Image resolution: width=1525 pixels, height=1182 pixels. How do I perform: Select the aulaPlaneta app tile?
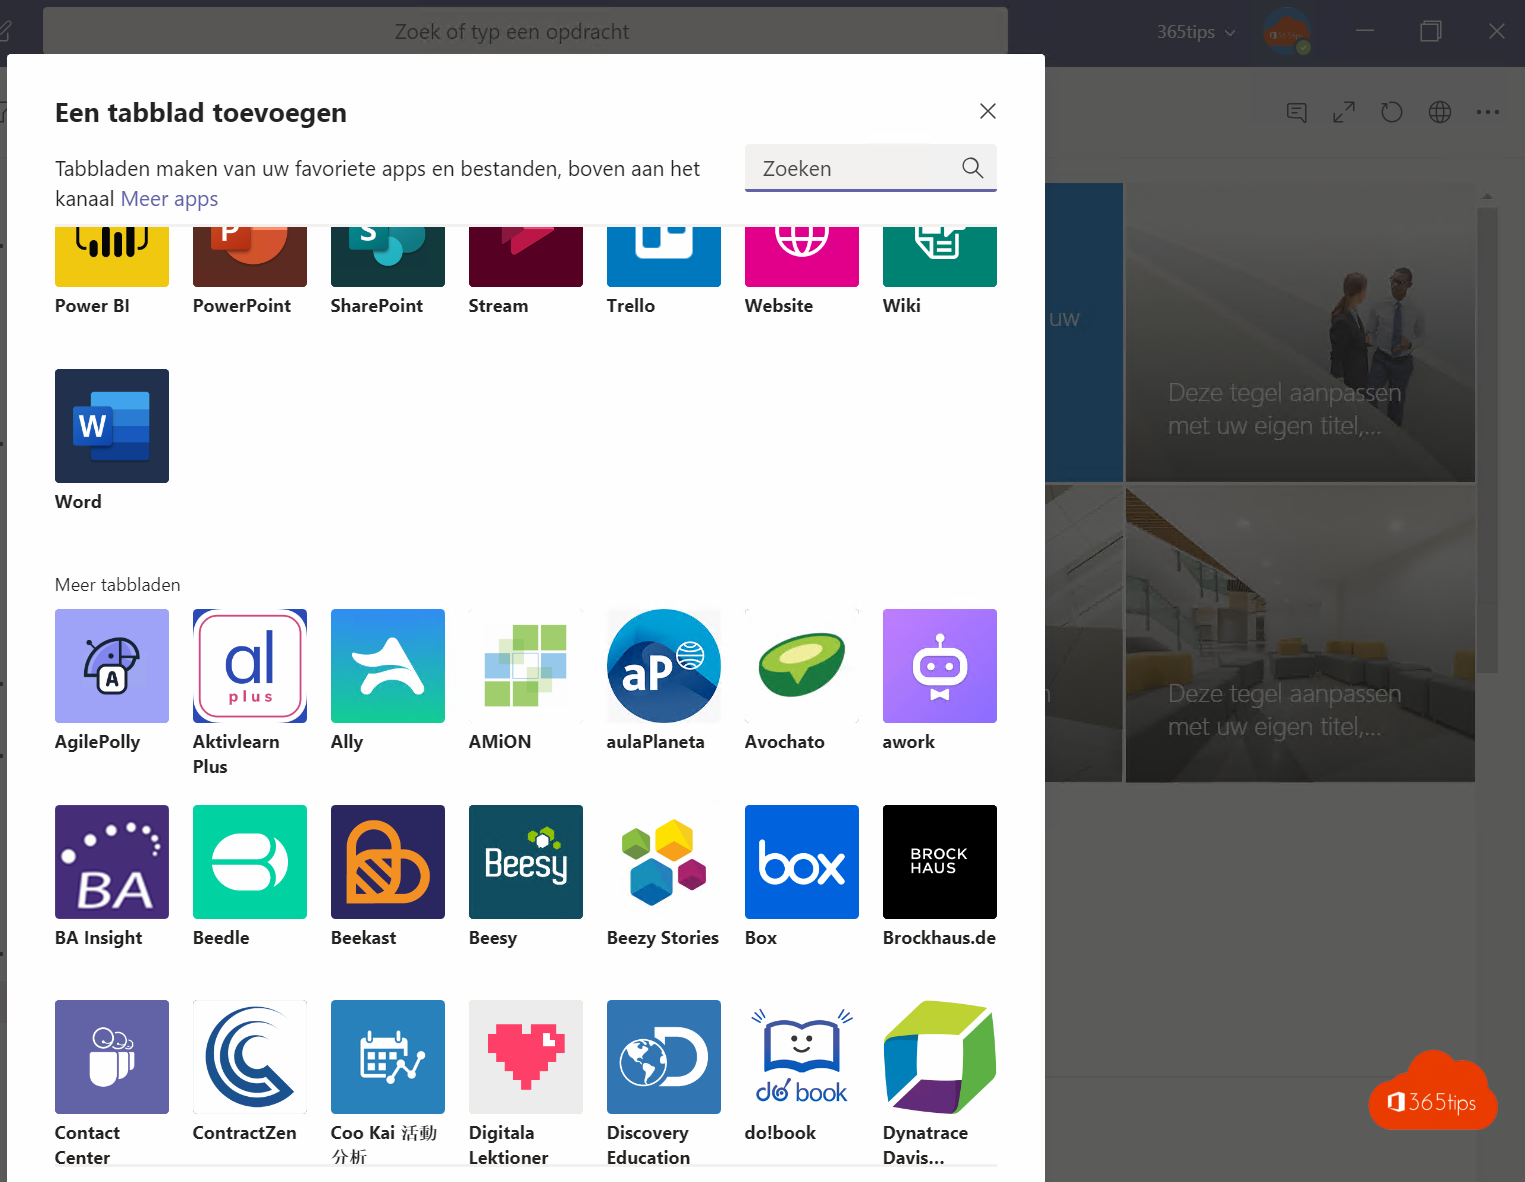[x=664, y=666]
